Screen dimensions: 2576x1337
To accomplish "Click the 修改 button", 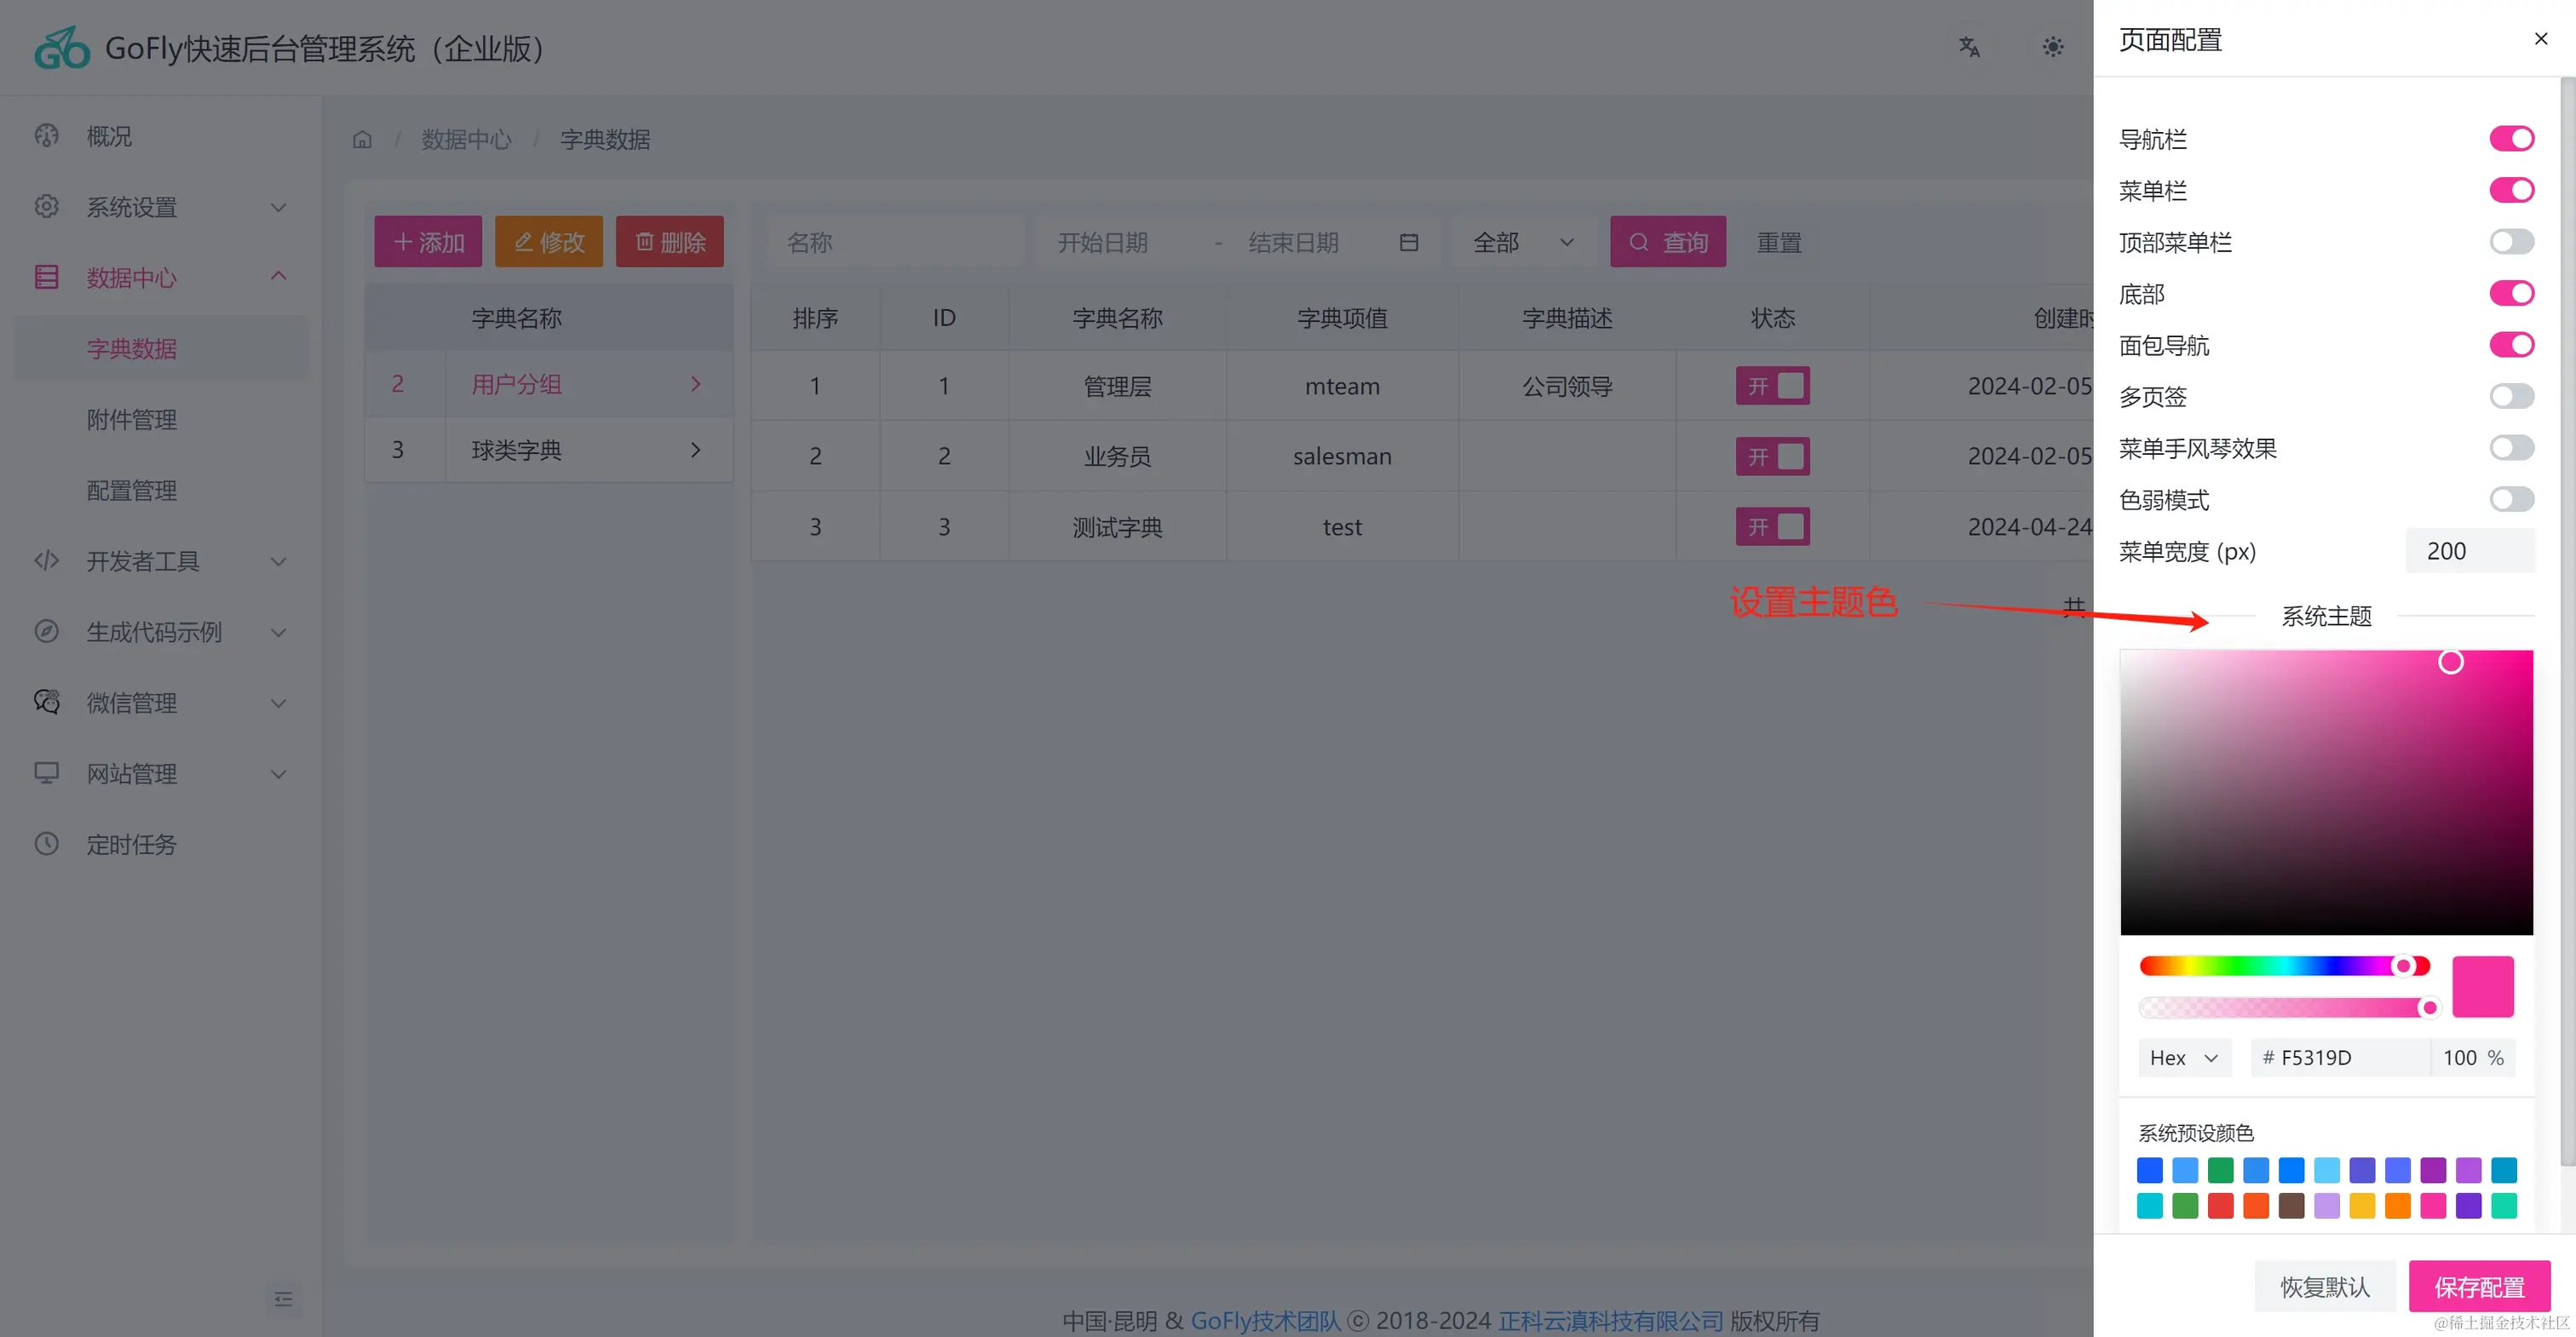I will tap(549, 242).
